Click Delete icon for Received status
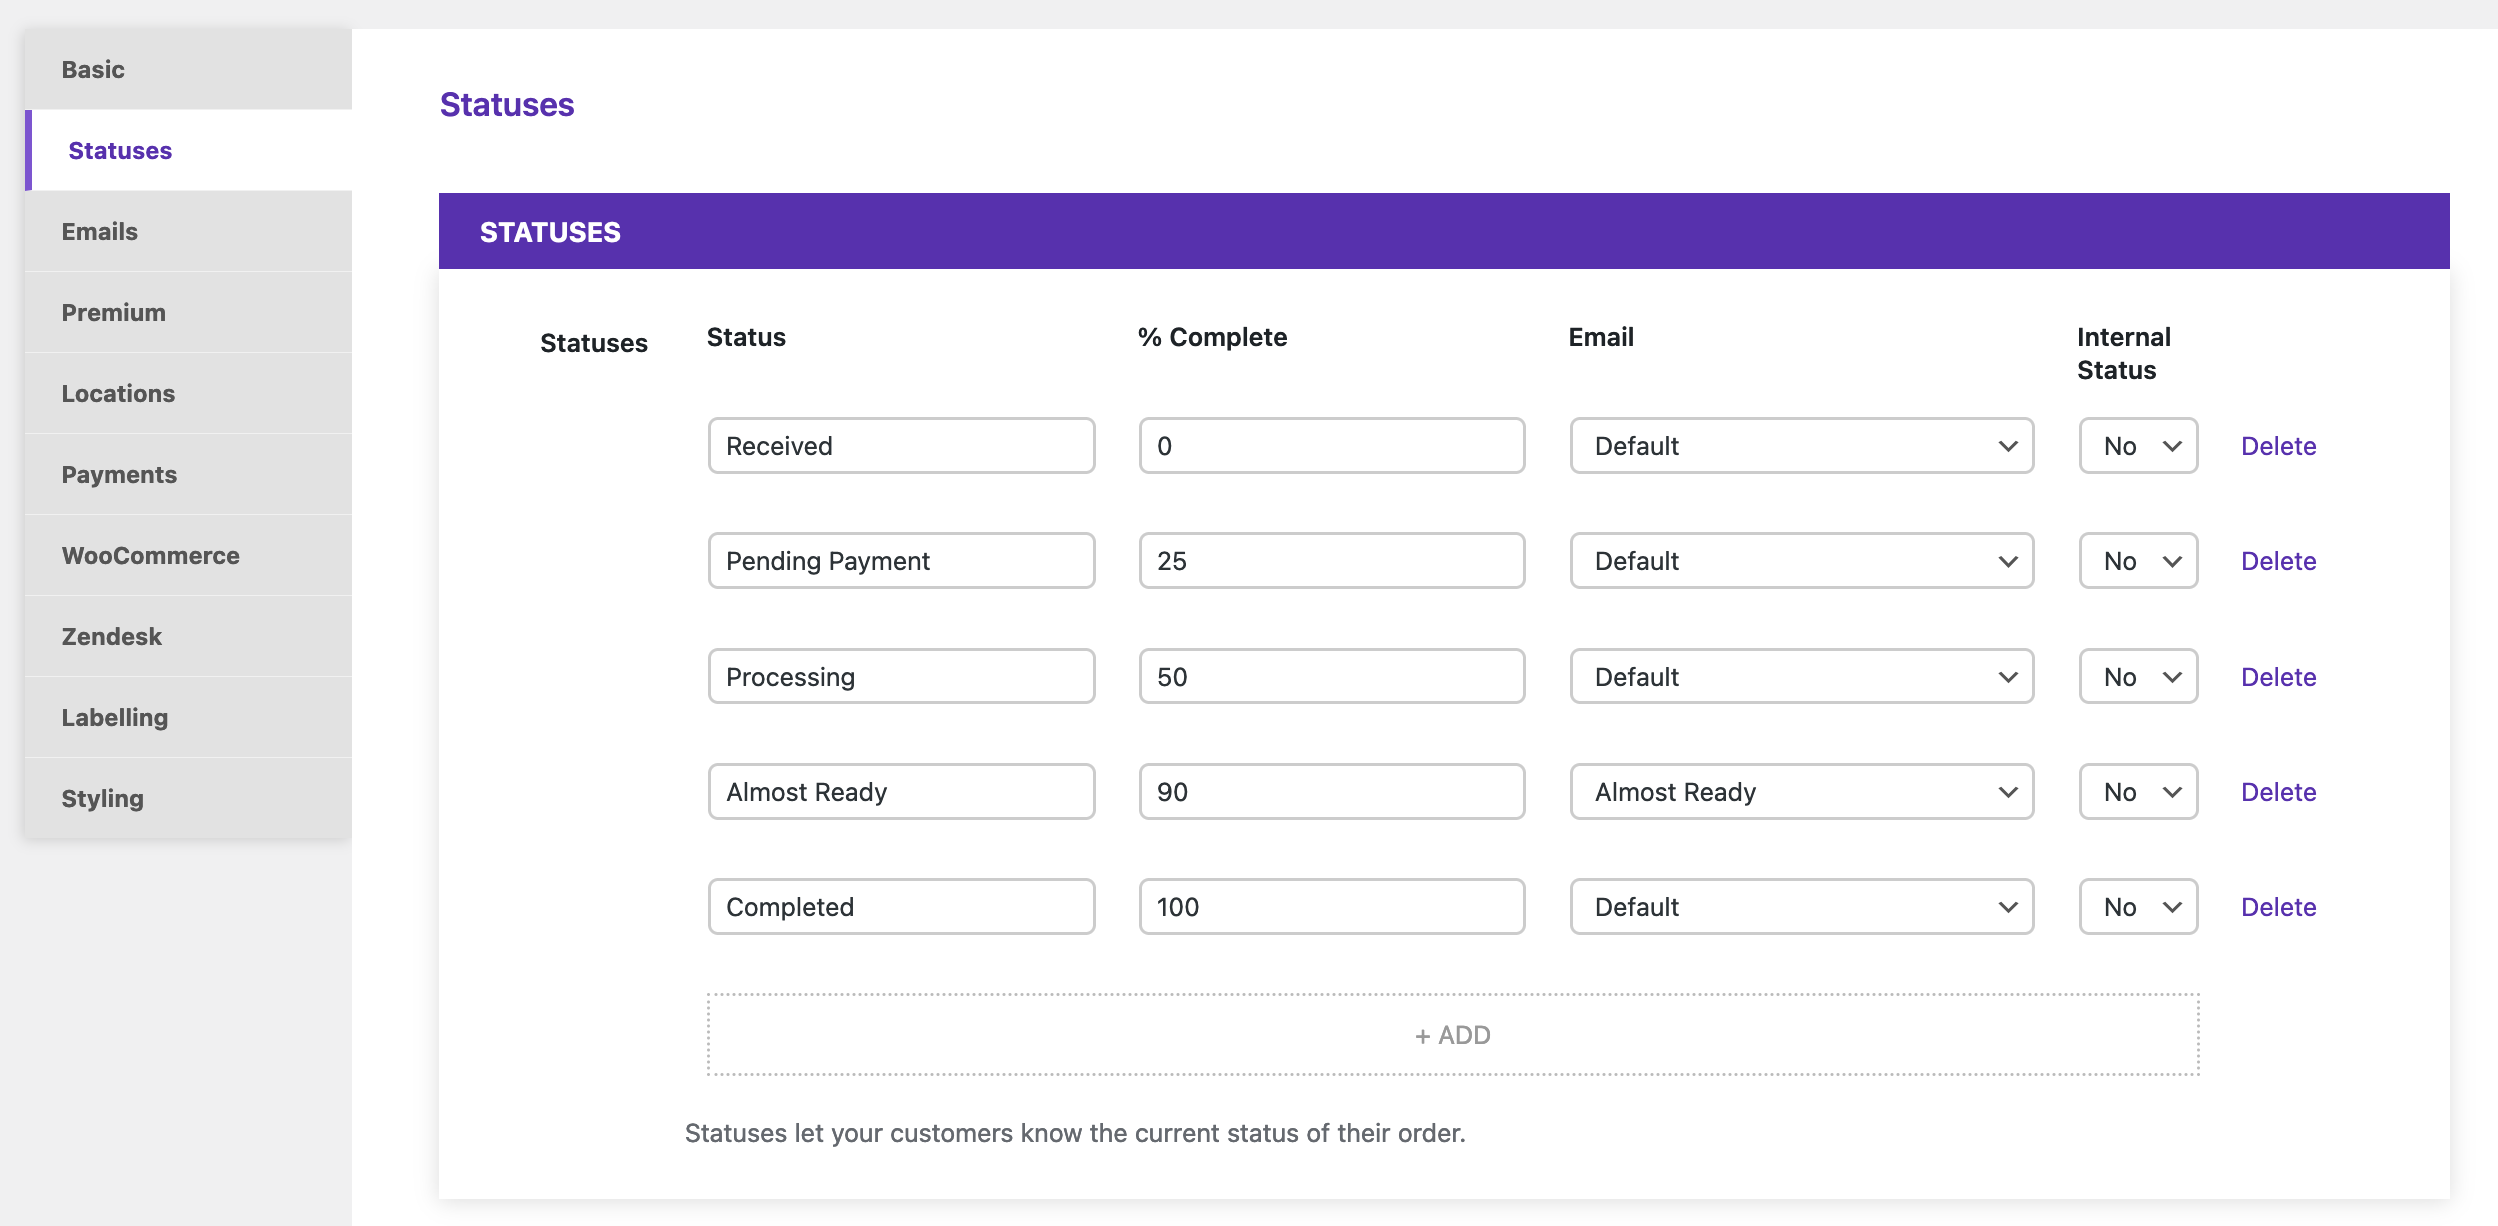 tap(2280, 444)
